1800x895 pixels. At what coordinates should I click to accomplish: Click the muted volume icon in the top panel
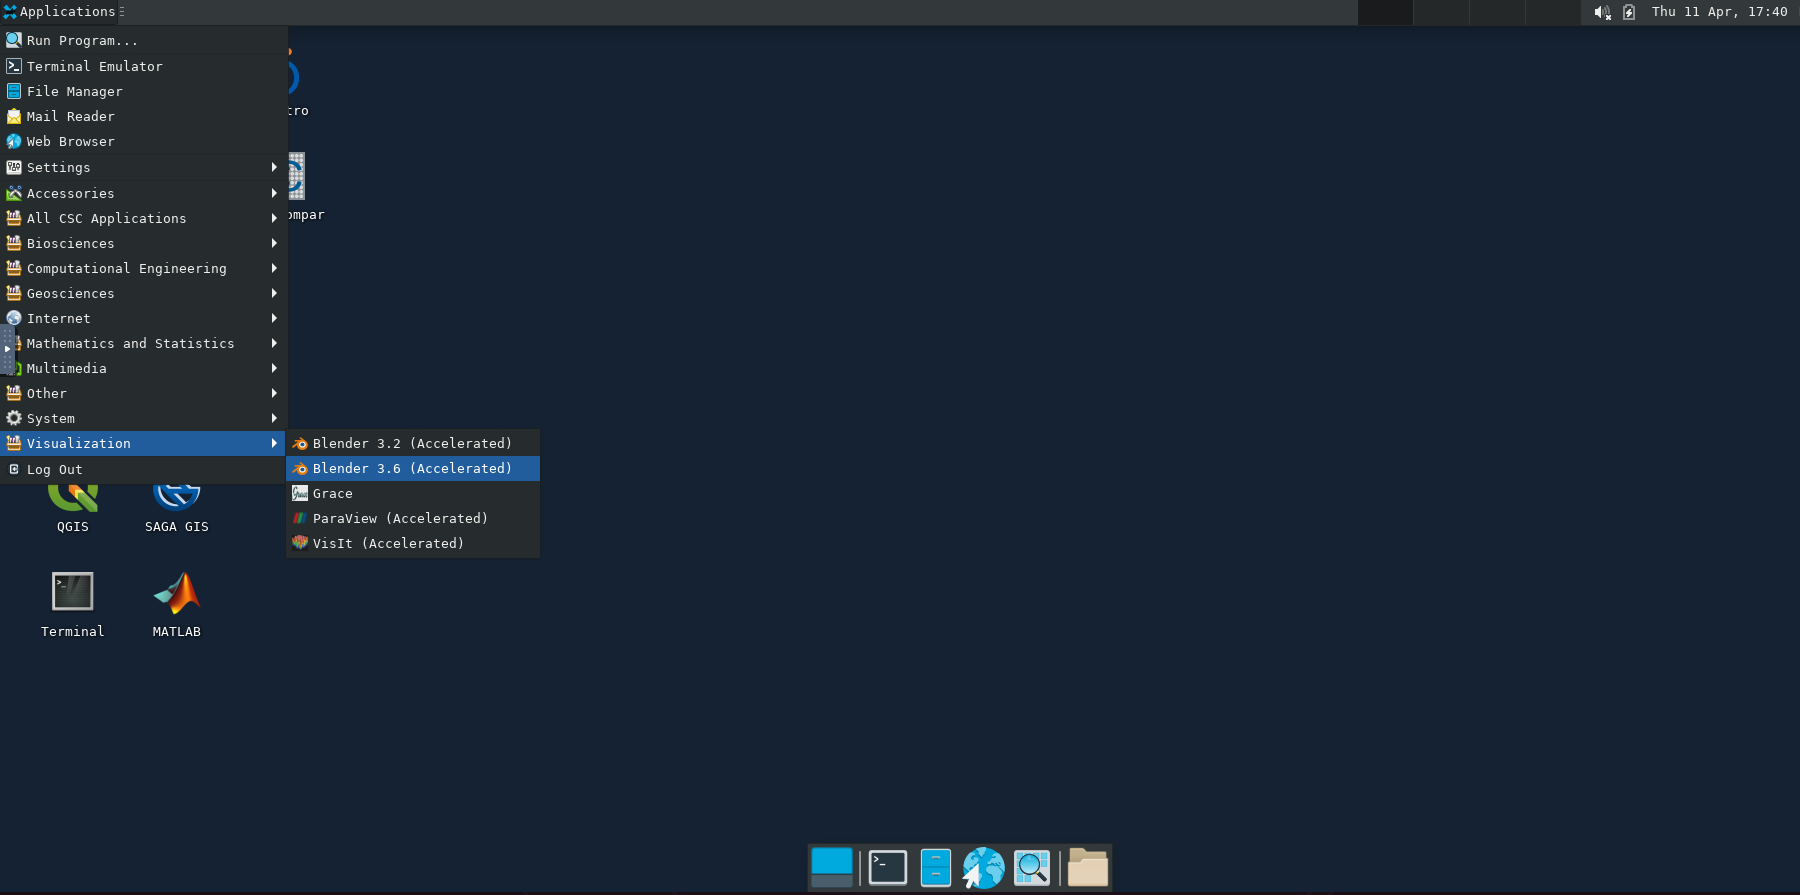coord(1602,12)
